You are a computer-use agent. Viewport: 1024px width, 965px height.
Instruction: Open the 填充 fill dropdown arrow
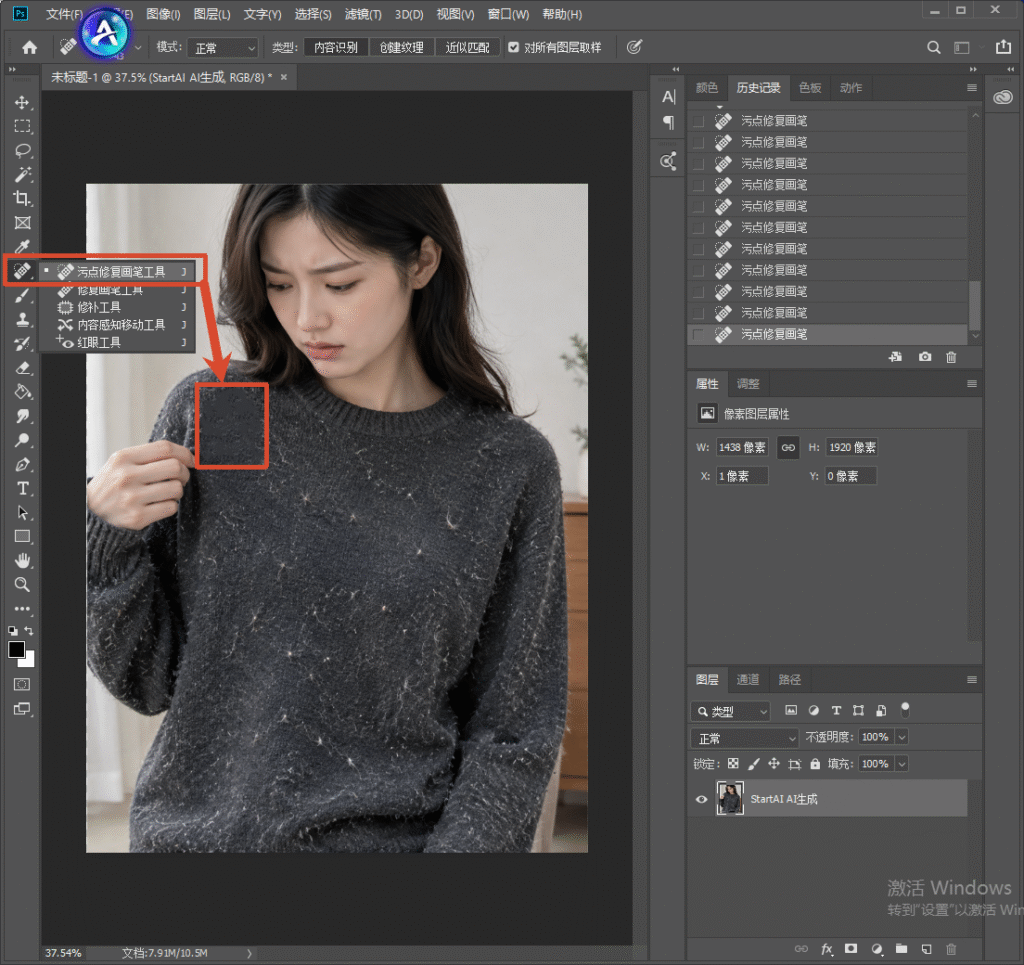(x=902, y=764)
